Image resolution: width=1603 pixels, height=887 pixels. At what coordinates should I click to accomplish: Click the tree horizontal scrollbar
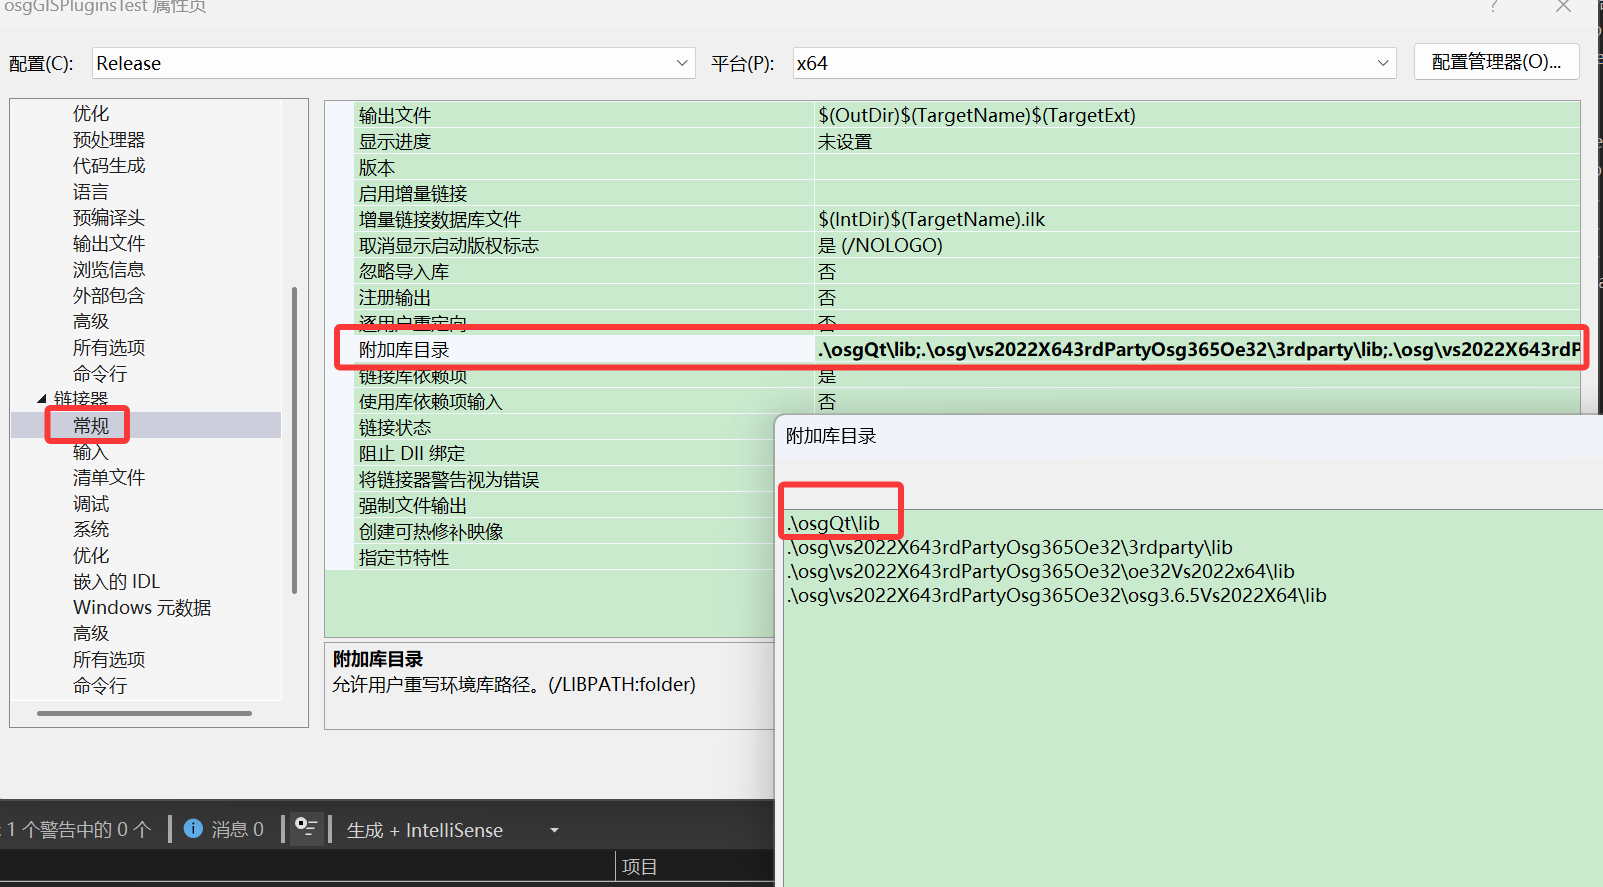[x=144, y=713]
